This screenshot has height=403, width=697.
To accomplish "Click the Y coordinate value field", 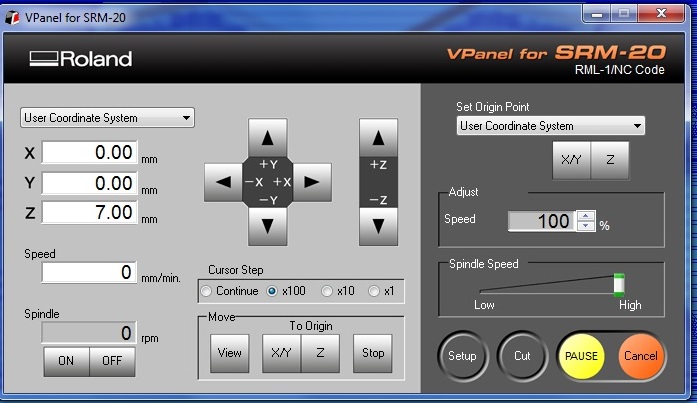I will pos(89,183).
